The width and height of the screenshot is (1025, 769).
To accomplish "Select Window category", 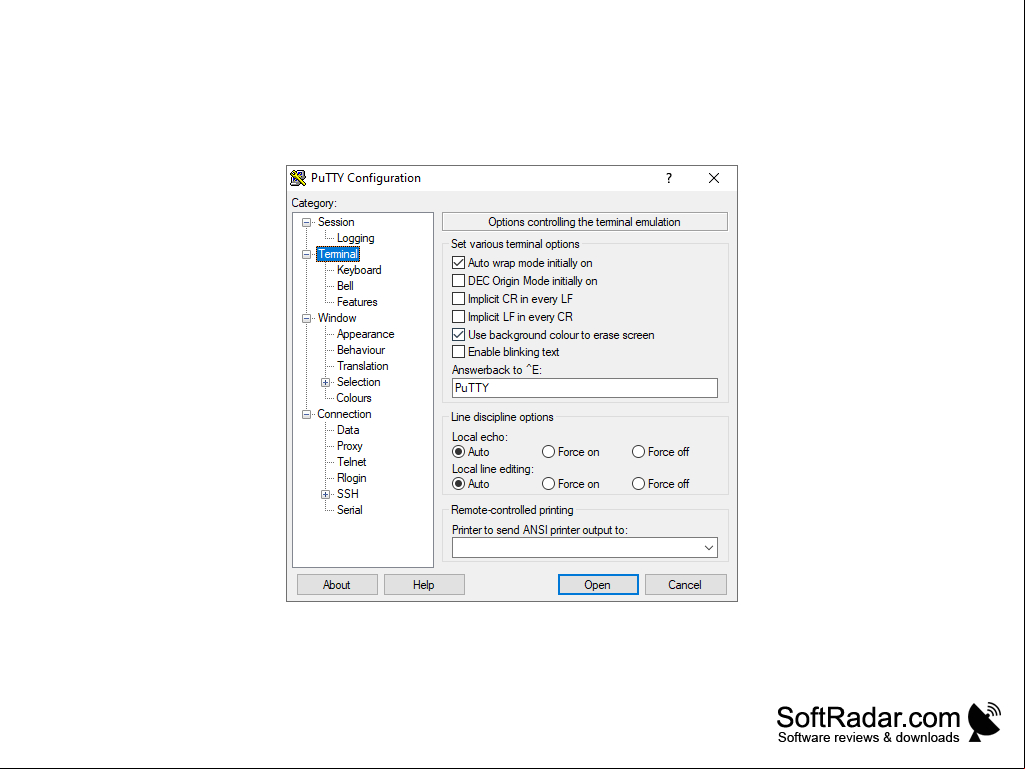I will coord(337,318).
